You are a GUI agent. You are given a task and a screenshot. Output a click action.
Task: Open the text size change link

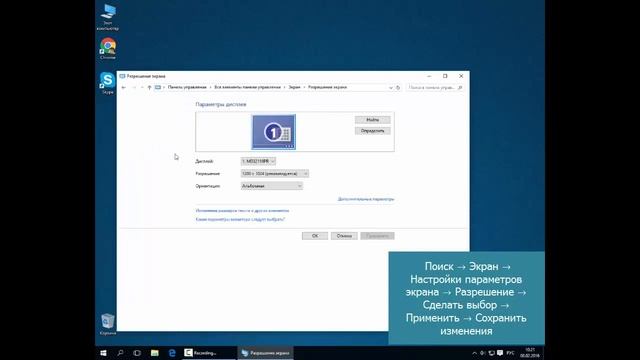tap(242, 211)
